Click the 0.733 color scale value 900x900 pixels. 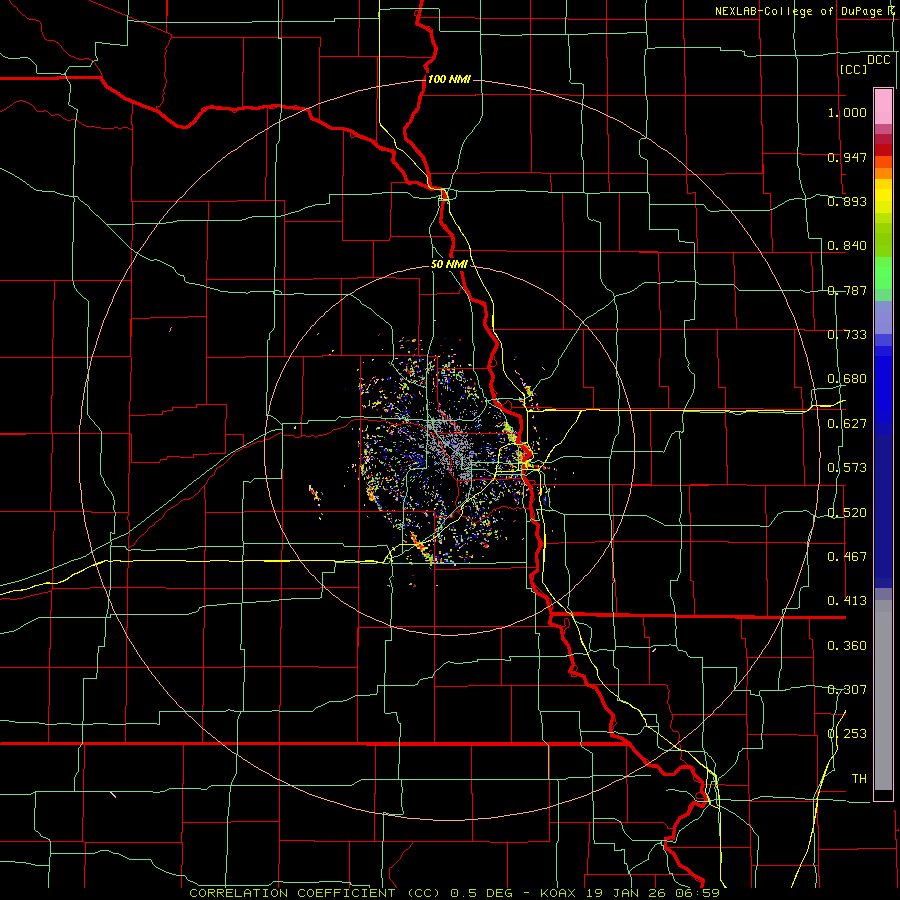[847, 335]
